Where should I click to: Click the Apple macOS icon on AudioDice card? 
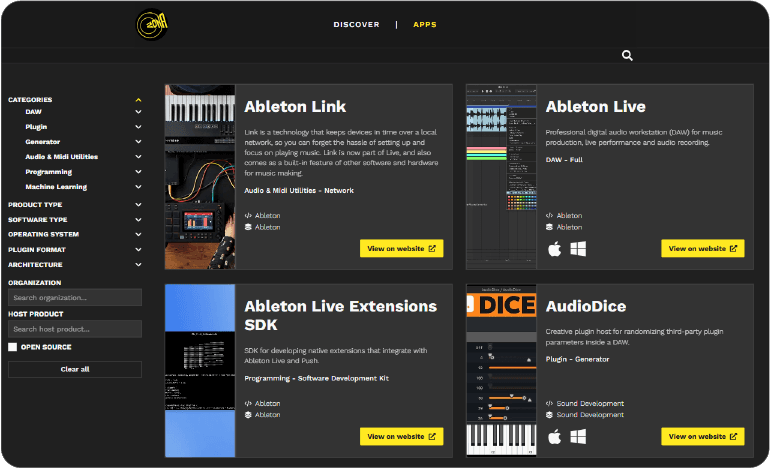[x=554, y=437]
